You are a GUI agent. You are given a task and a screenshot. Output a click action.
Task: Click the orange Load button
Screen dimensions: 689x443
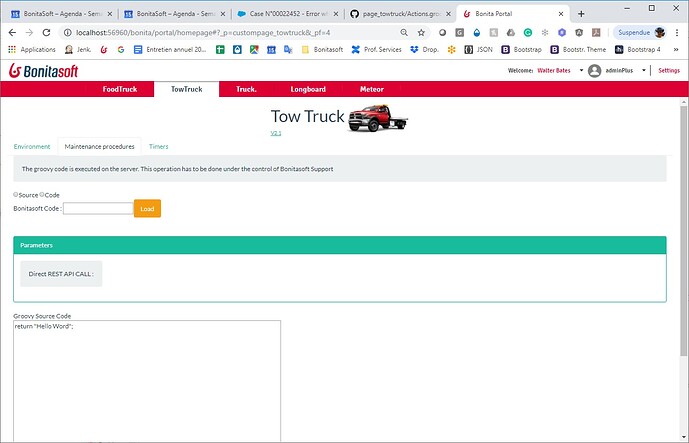147,208
